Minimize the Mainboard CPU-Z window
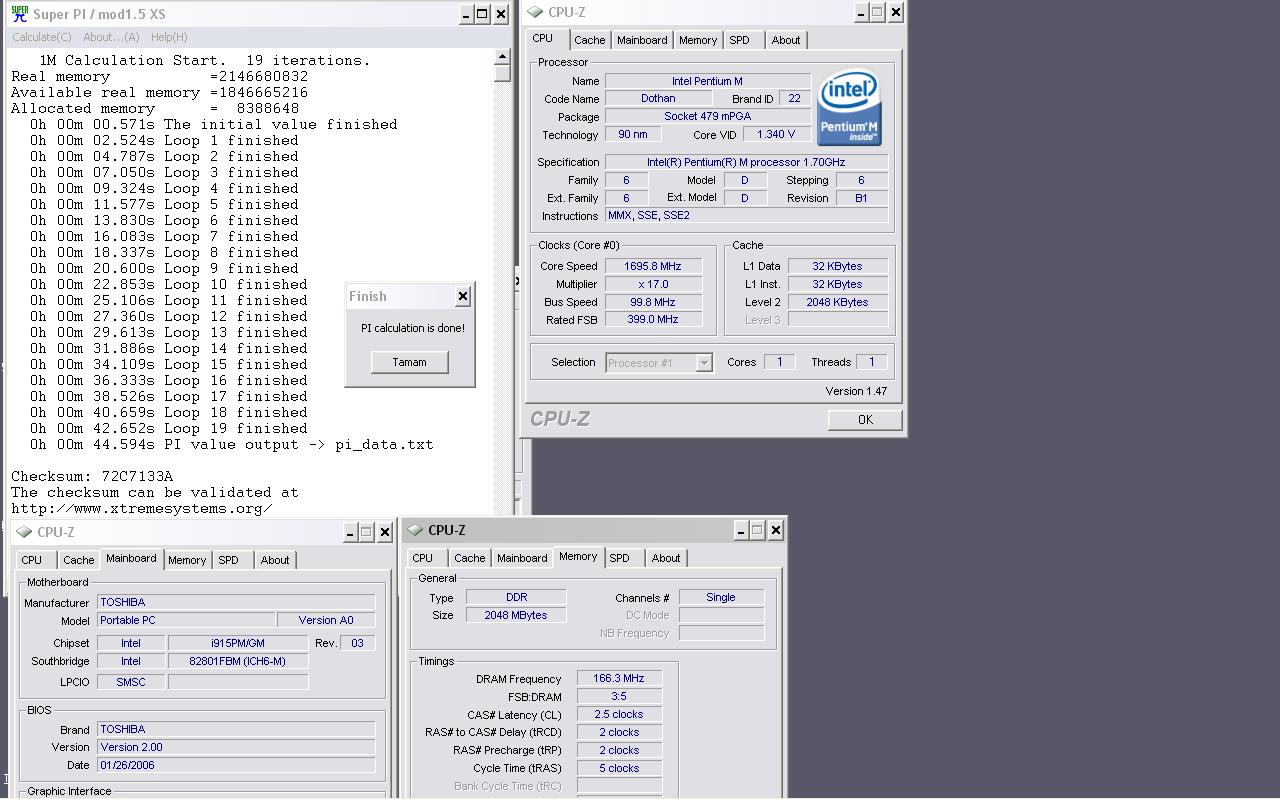Viewport: 1280px width, 800px height. click(350, 532)
